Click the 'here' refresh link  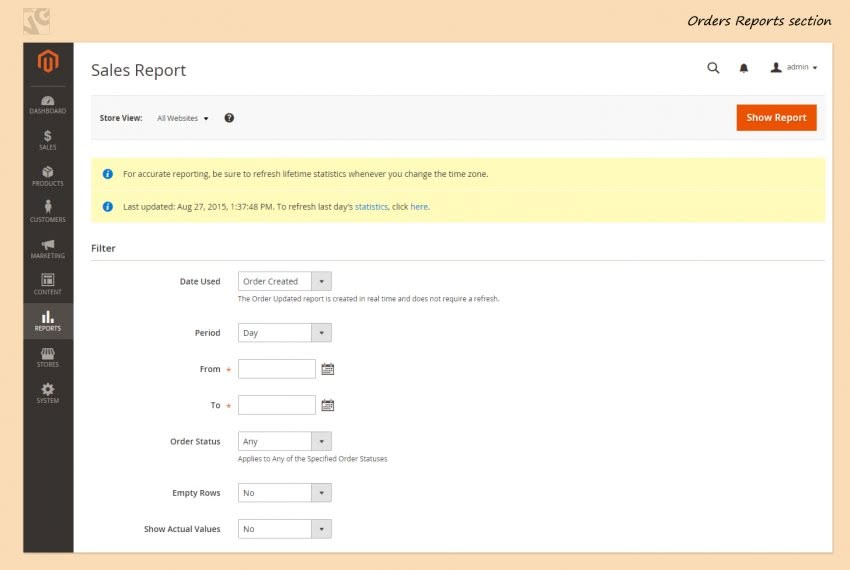tap(419, 207)
